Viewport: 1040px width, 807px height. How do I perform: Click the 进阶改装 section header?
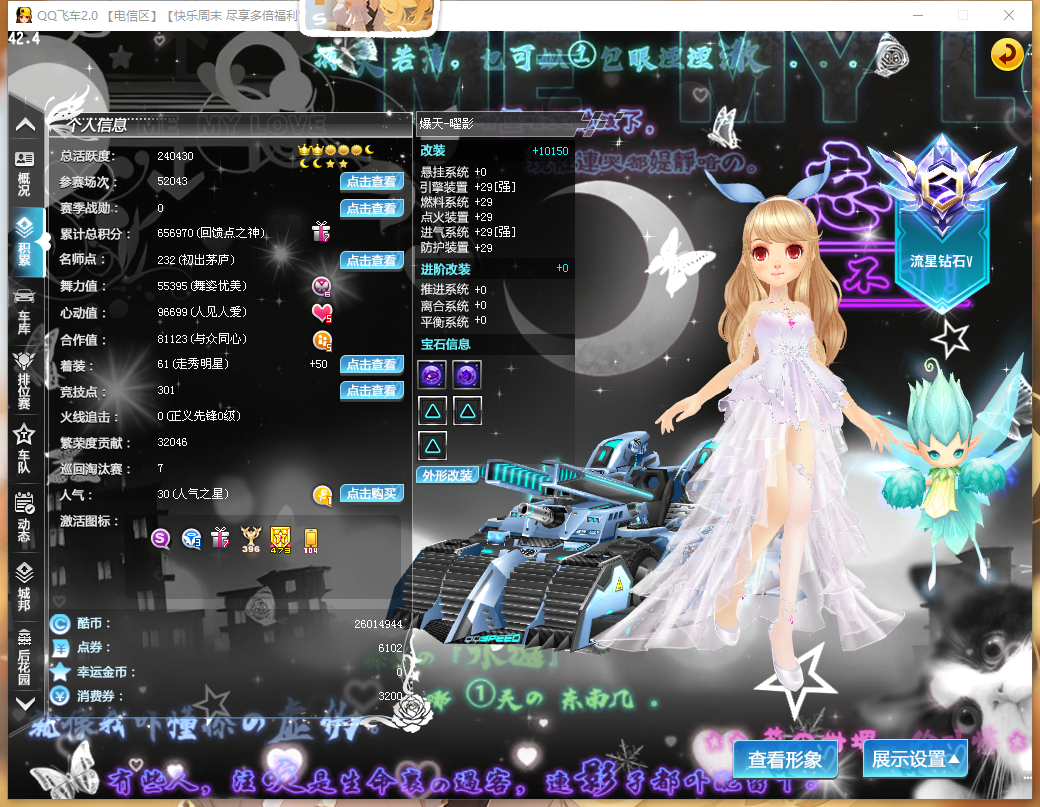point(445,269)
